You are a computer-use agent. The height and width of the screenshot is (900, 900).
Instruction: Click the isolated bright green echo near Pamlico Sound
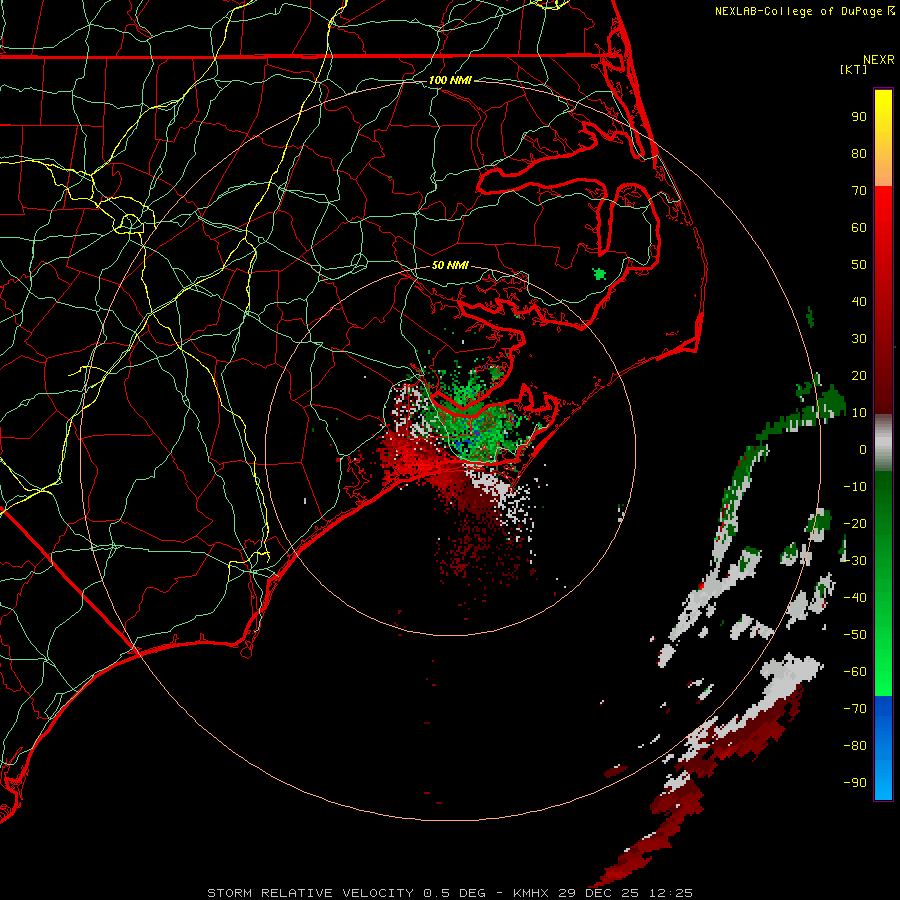coord(599,274)
